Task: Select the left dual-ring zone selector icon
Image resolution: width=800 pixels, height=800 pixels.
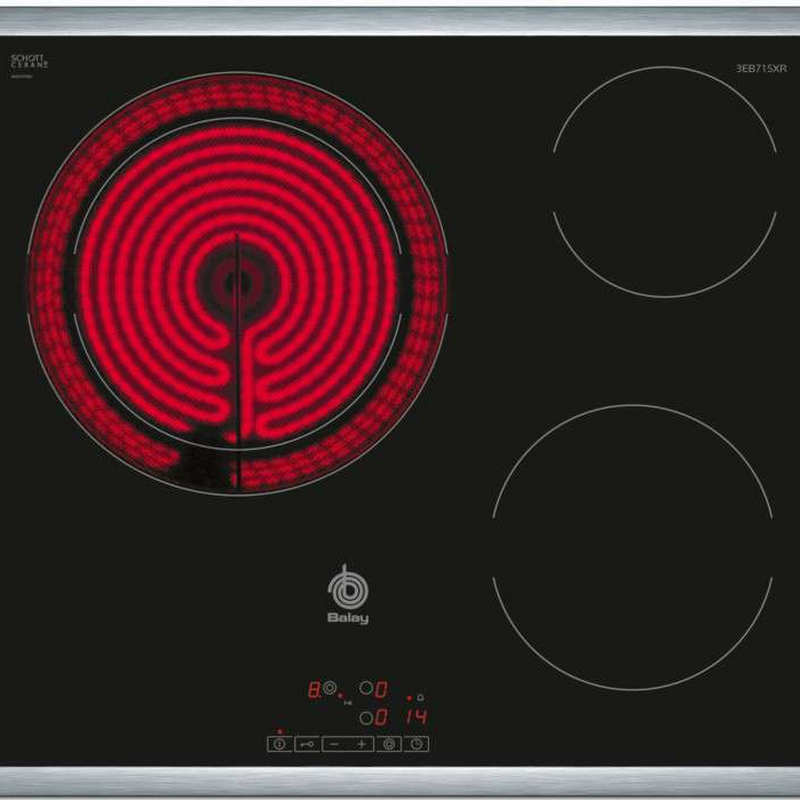Action: coord(330,689)
